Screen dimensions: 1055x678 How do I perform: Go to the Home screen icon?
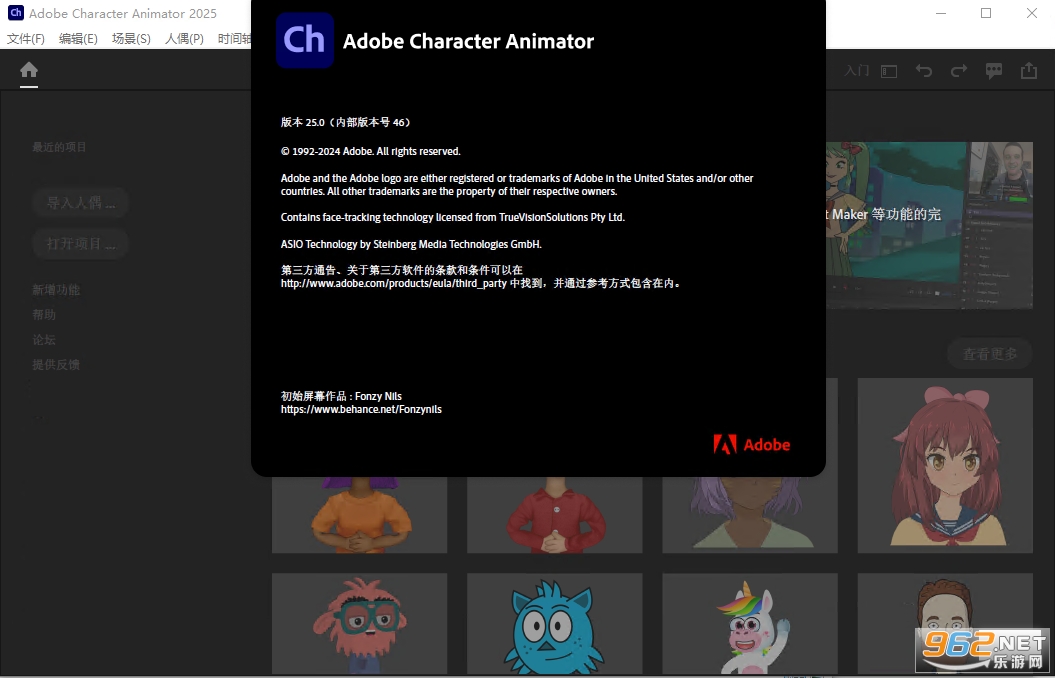(29, 69)
